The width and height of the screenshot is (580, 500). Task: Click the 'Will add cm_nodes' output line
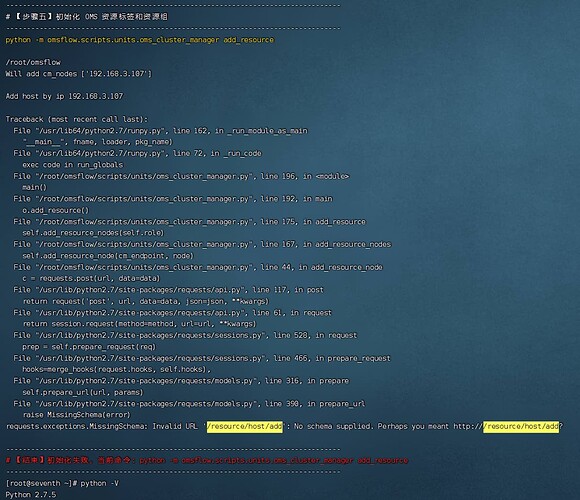click(78, 74)
